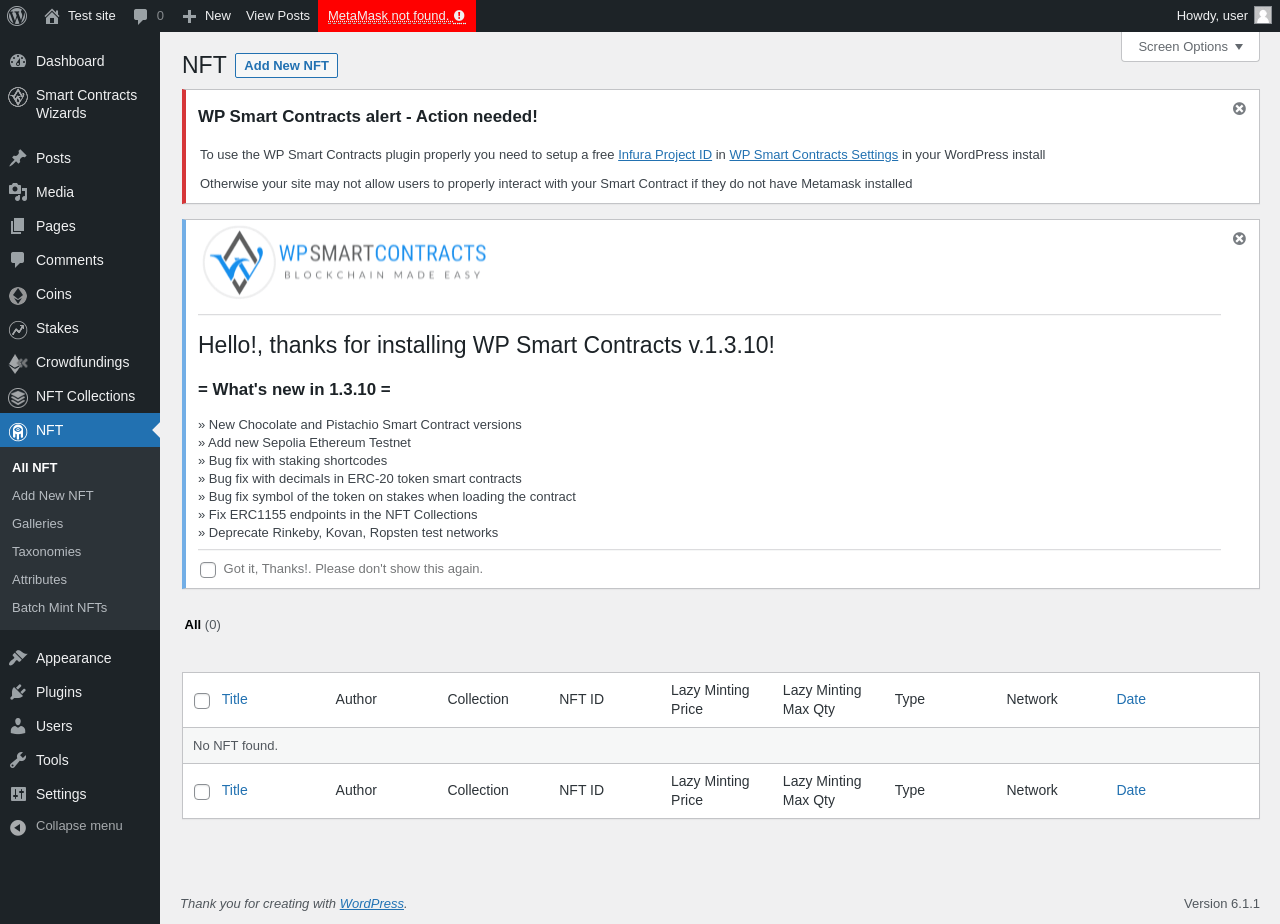The image size is (1280, 924).
Task: Click the WP Smart Contracts logo image
Action: click(344, 262)
